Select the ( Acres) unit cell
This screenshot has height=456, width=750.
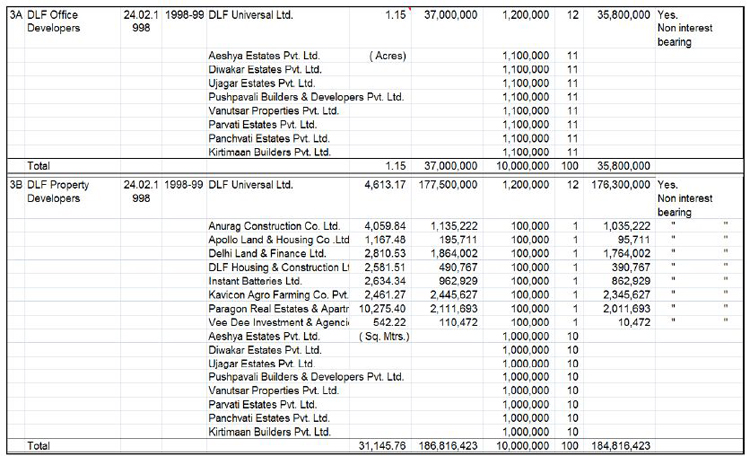coord(388,56)
